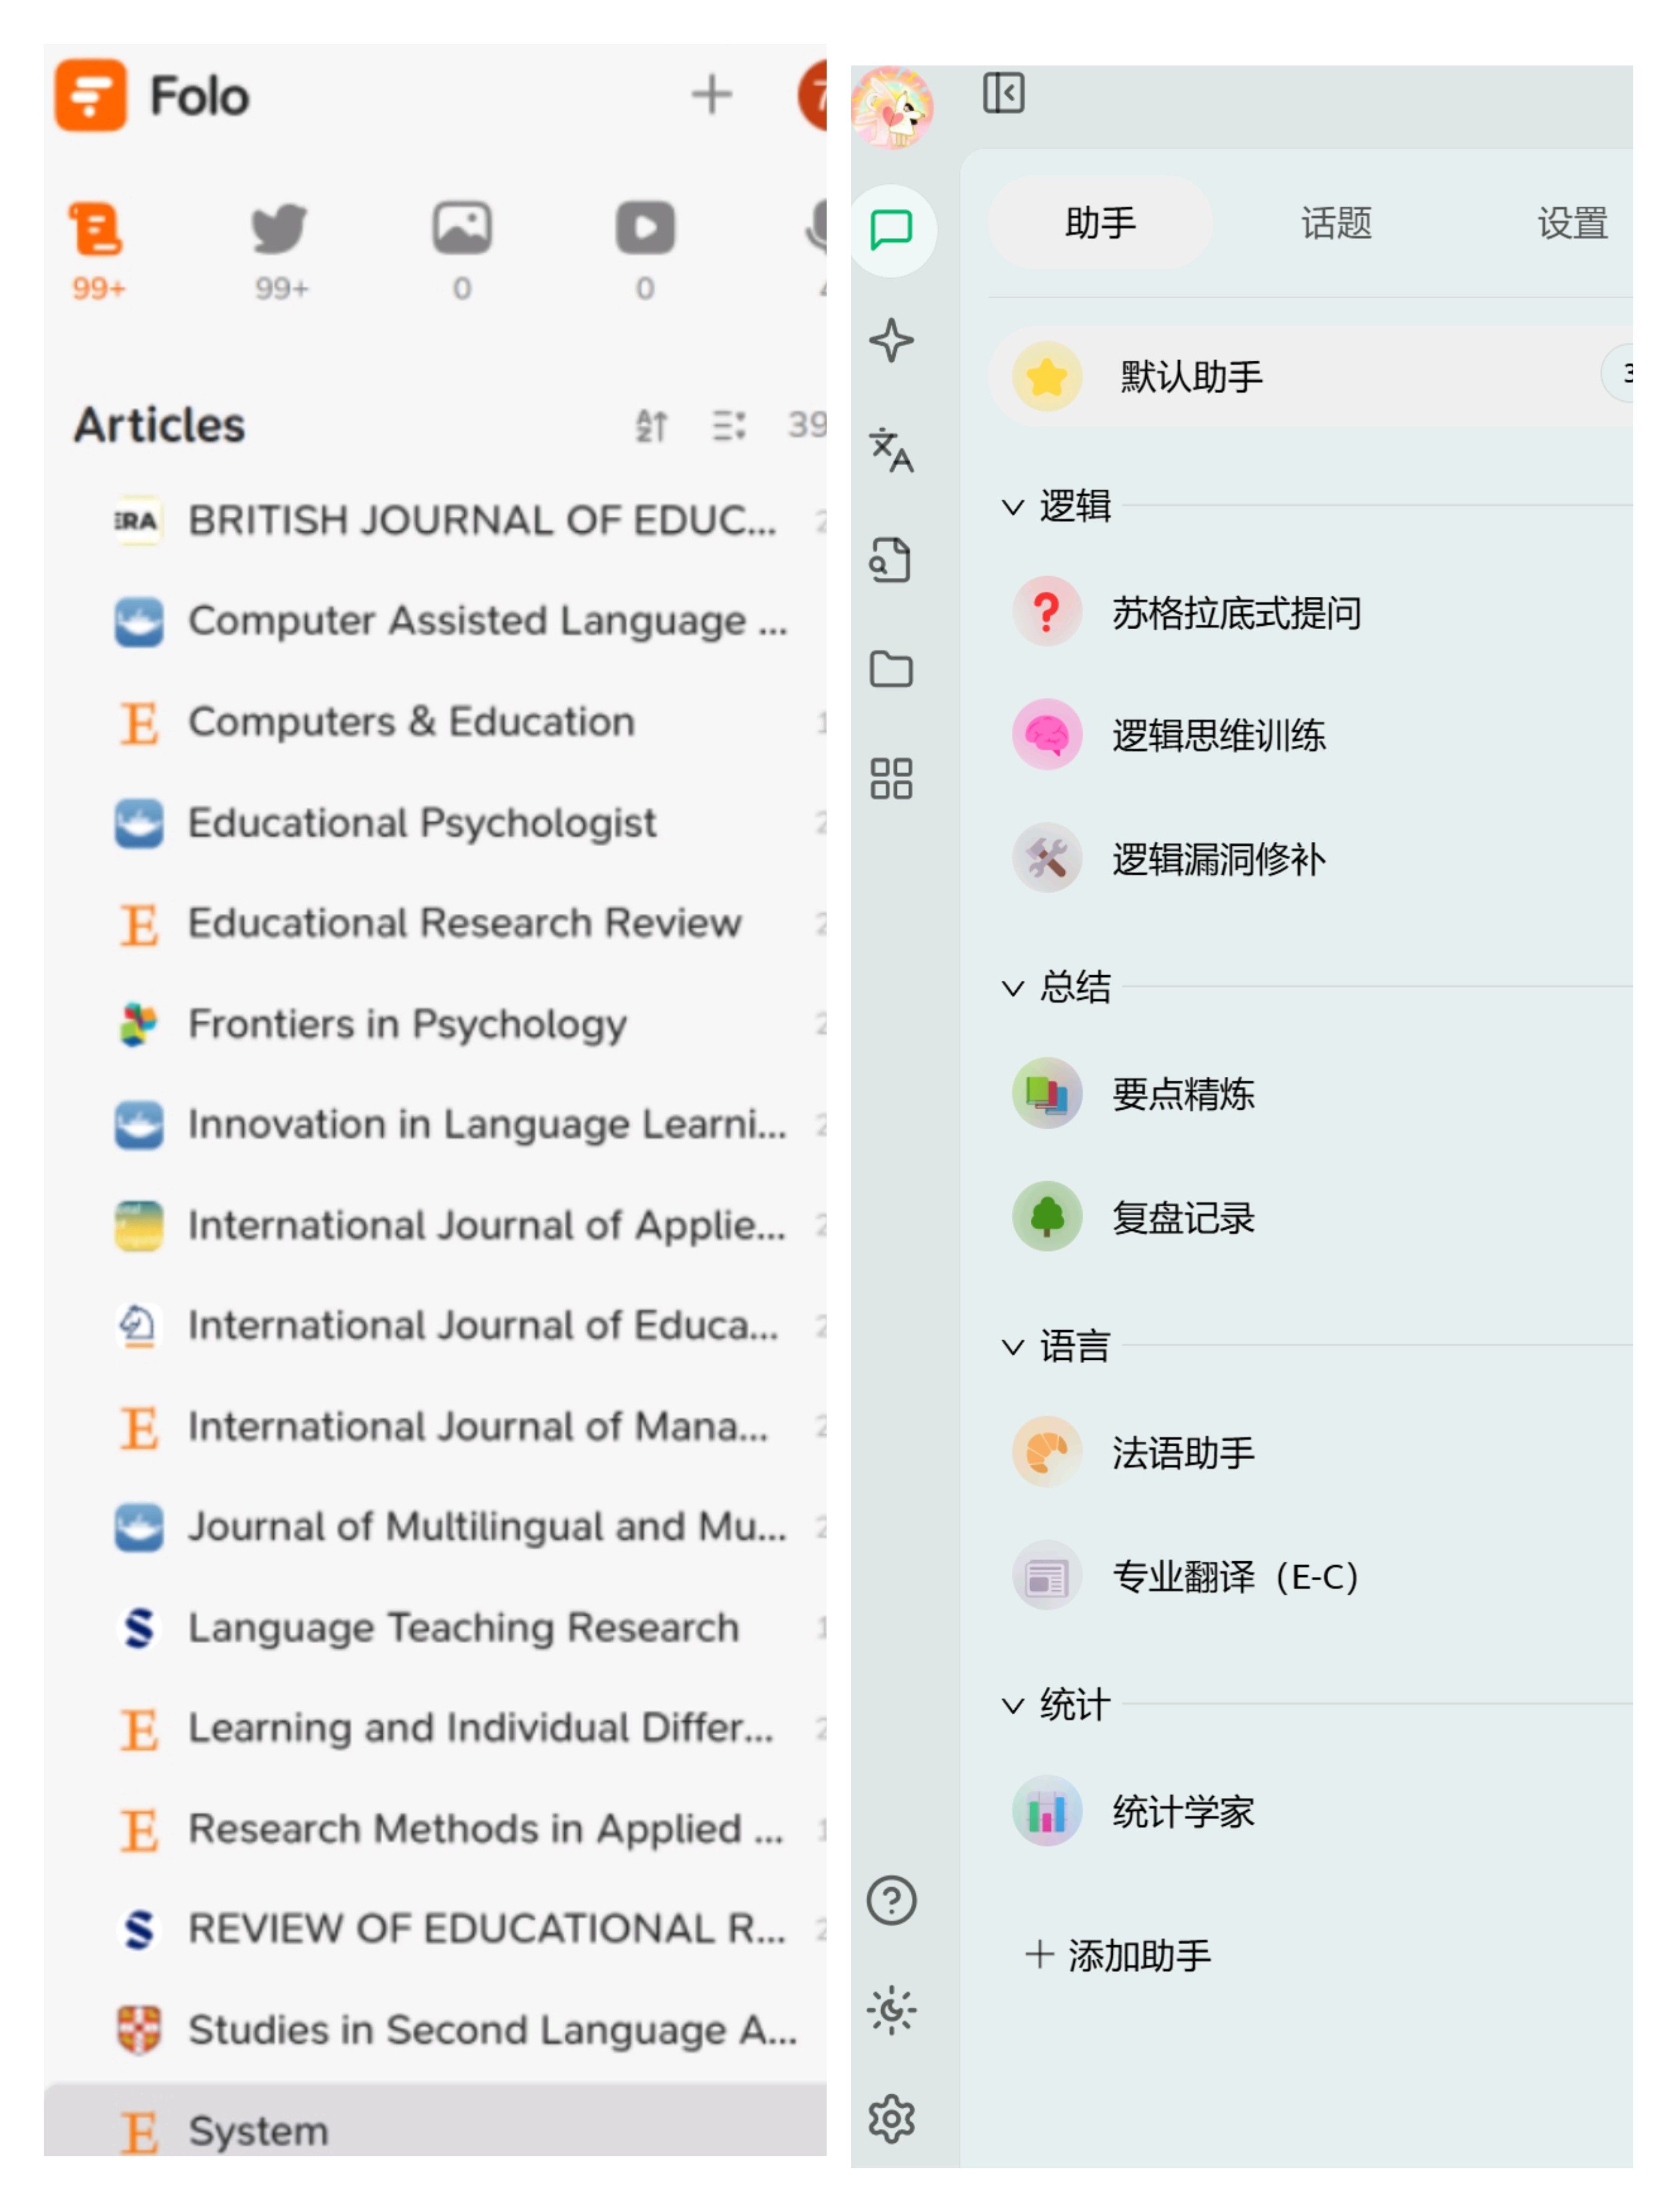Screen dimensions: 1677x2212
Task: Collapse the 逻辑 group
Action: click(1013, 507)
